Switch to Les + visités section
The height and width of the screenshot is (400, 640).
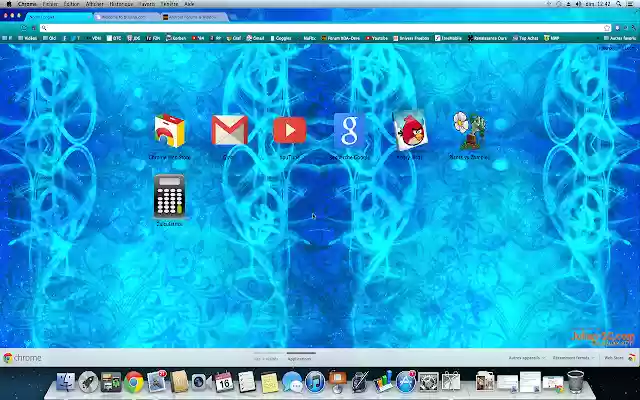(x=266, y=358)
